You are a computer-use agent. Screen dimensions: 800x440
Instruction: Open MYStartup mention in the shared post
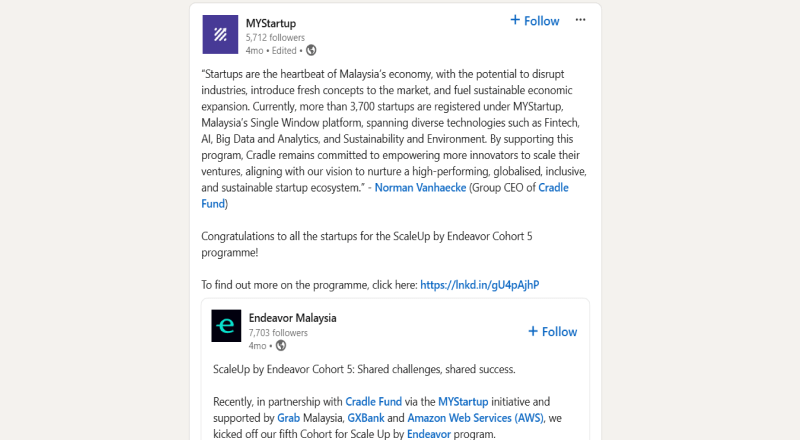pos(463,402)
